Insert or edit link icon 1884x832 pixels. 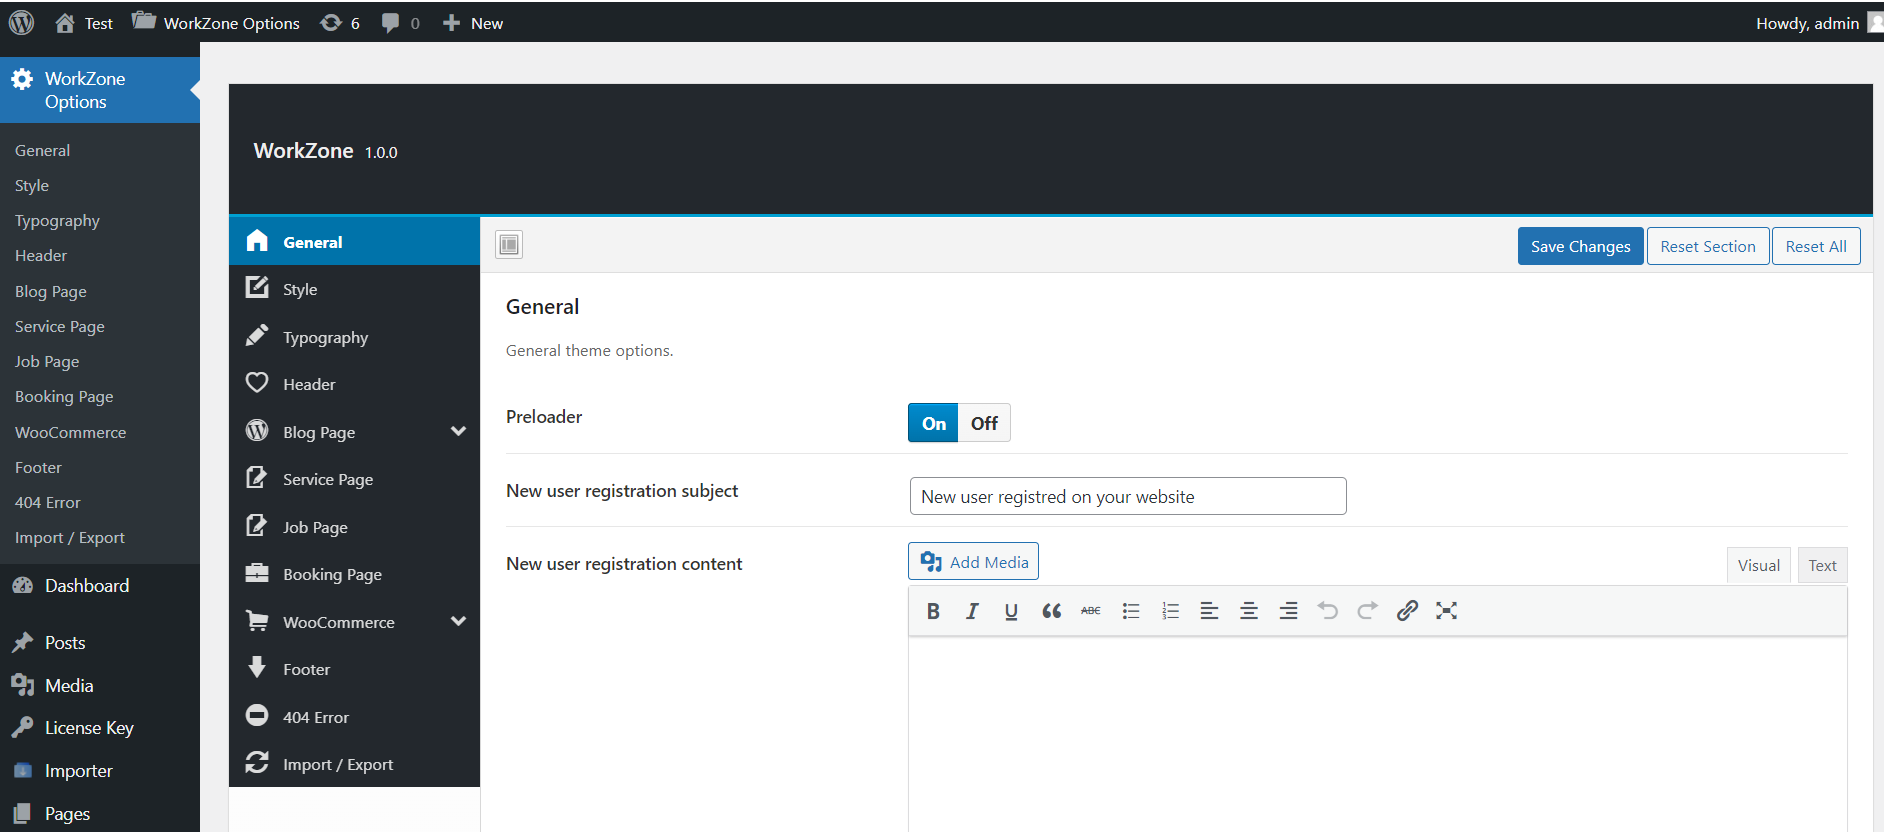(x=1407, y=611)
